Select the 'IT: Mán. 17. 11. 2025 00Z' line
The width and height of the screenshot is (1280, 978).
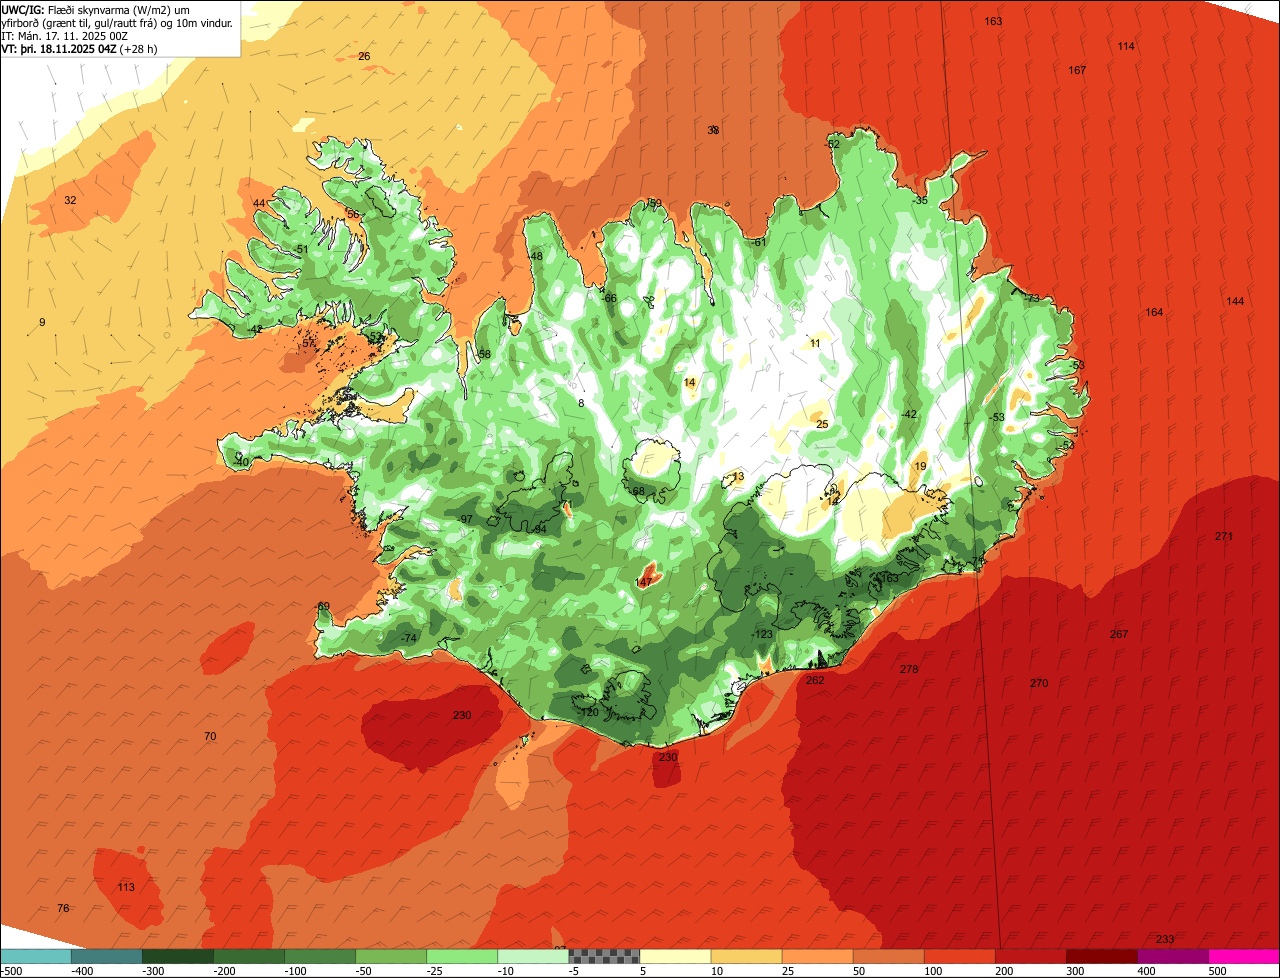66,35
